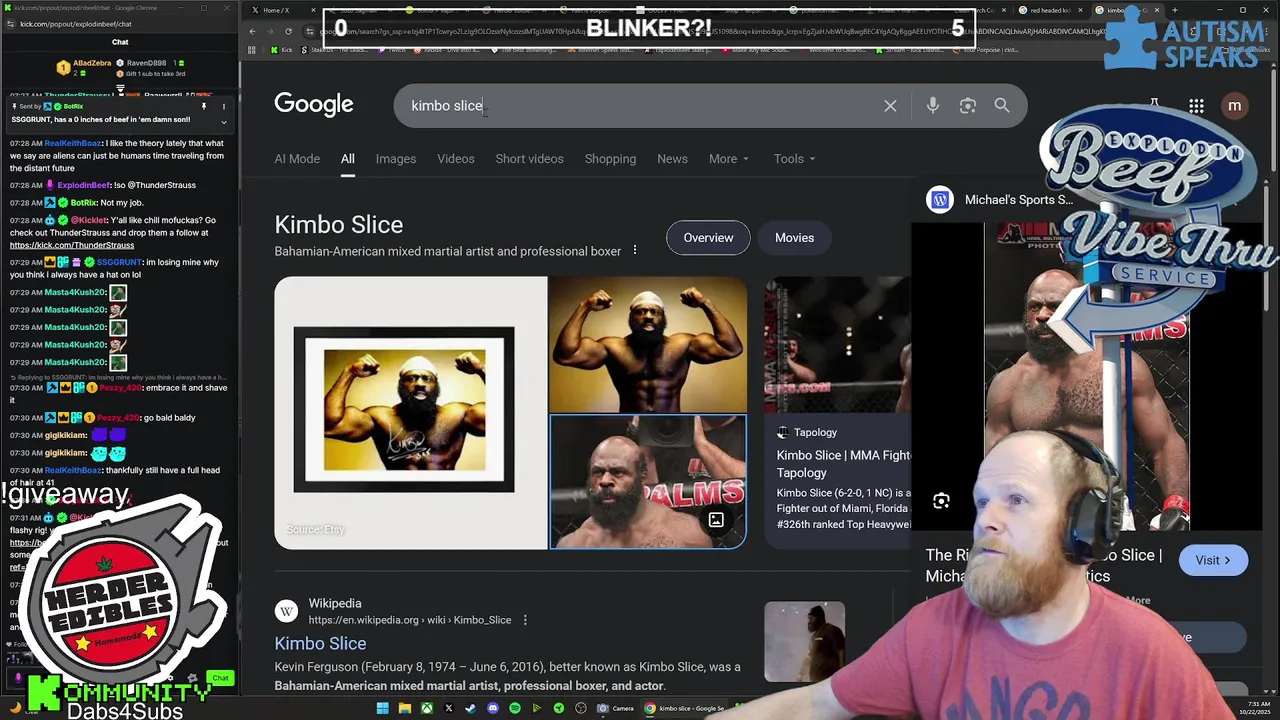
Task: Open kimbo slice Chrome window on taskbar
Action: [x=685, y=708]
